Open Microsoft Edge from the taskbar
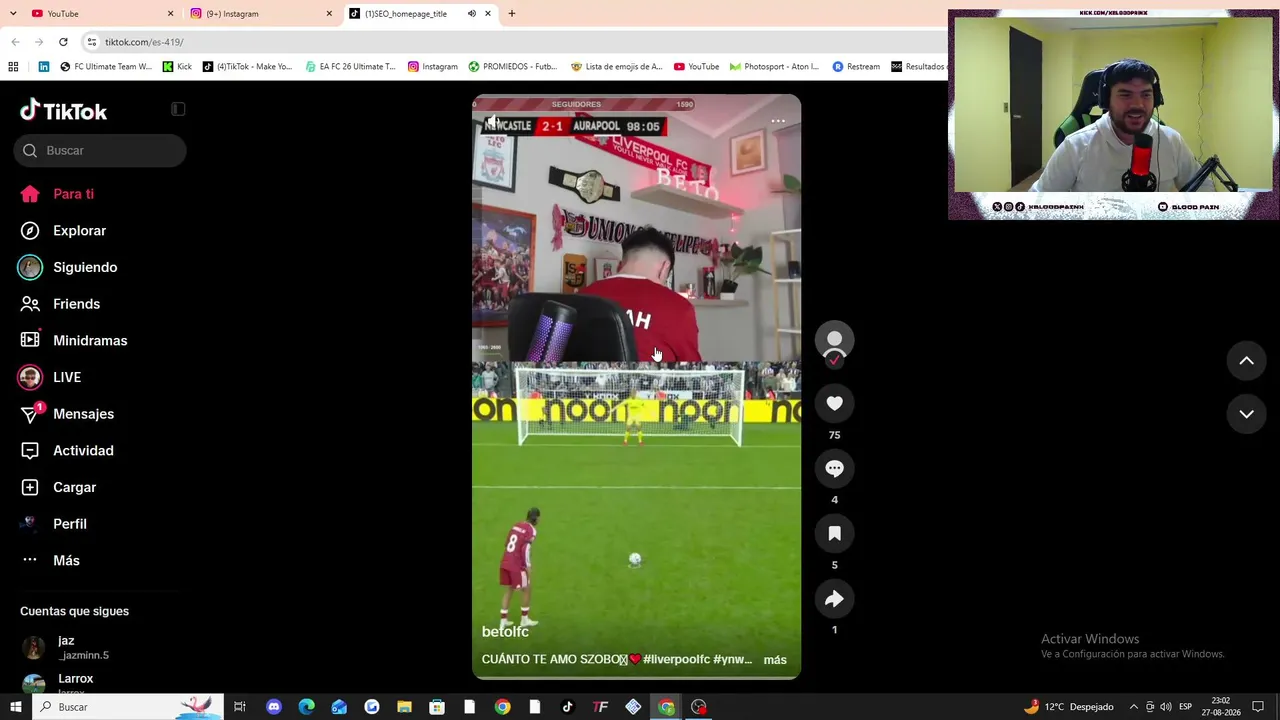Viewport: 1280px width, 720px height. 307,707
